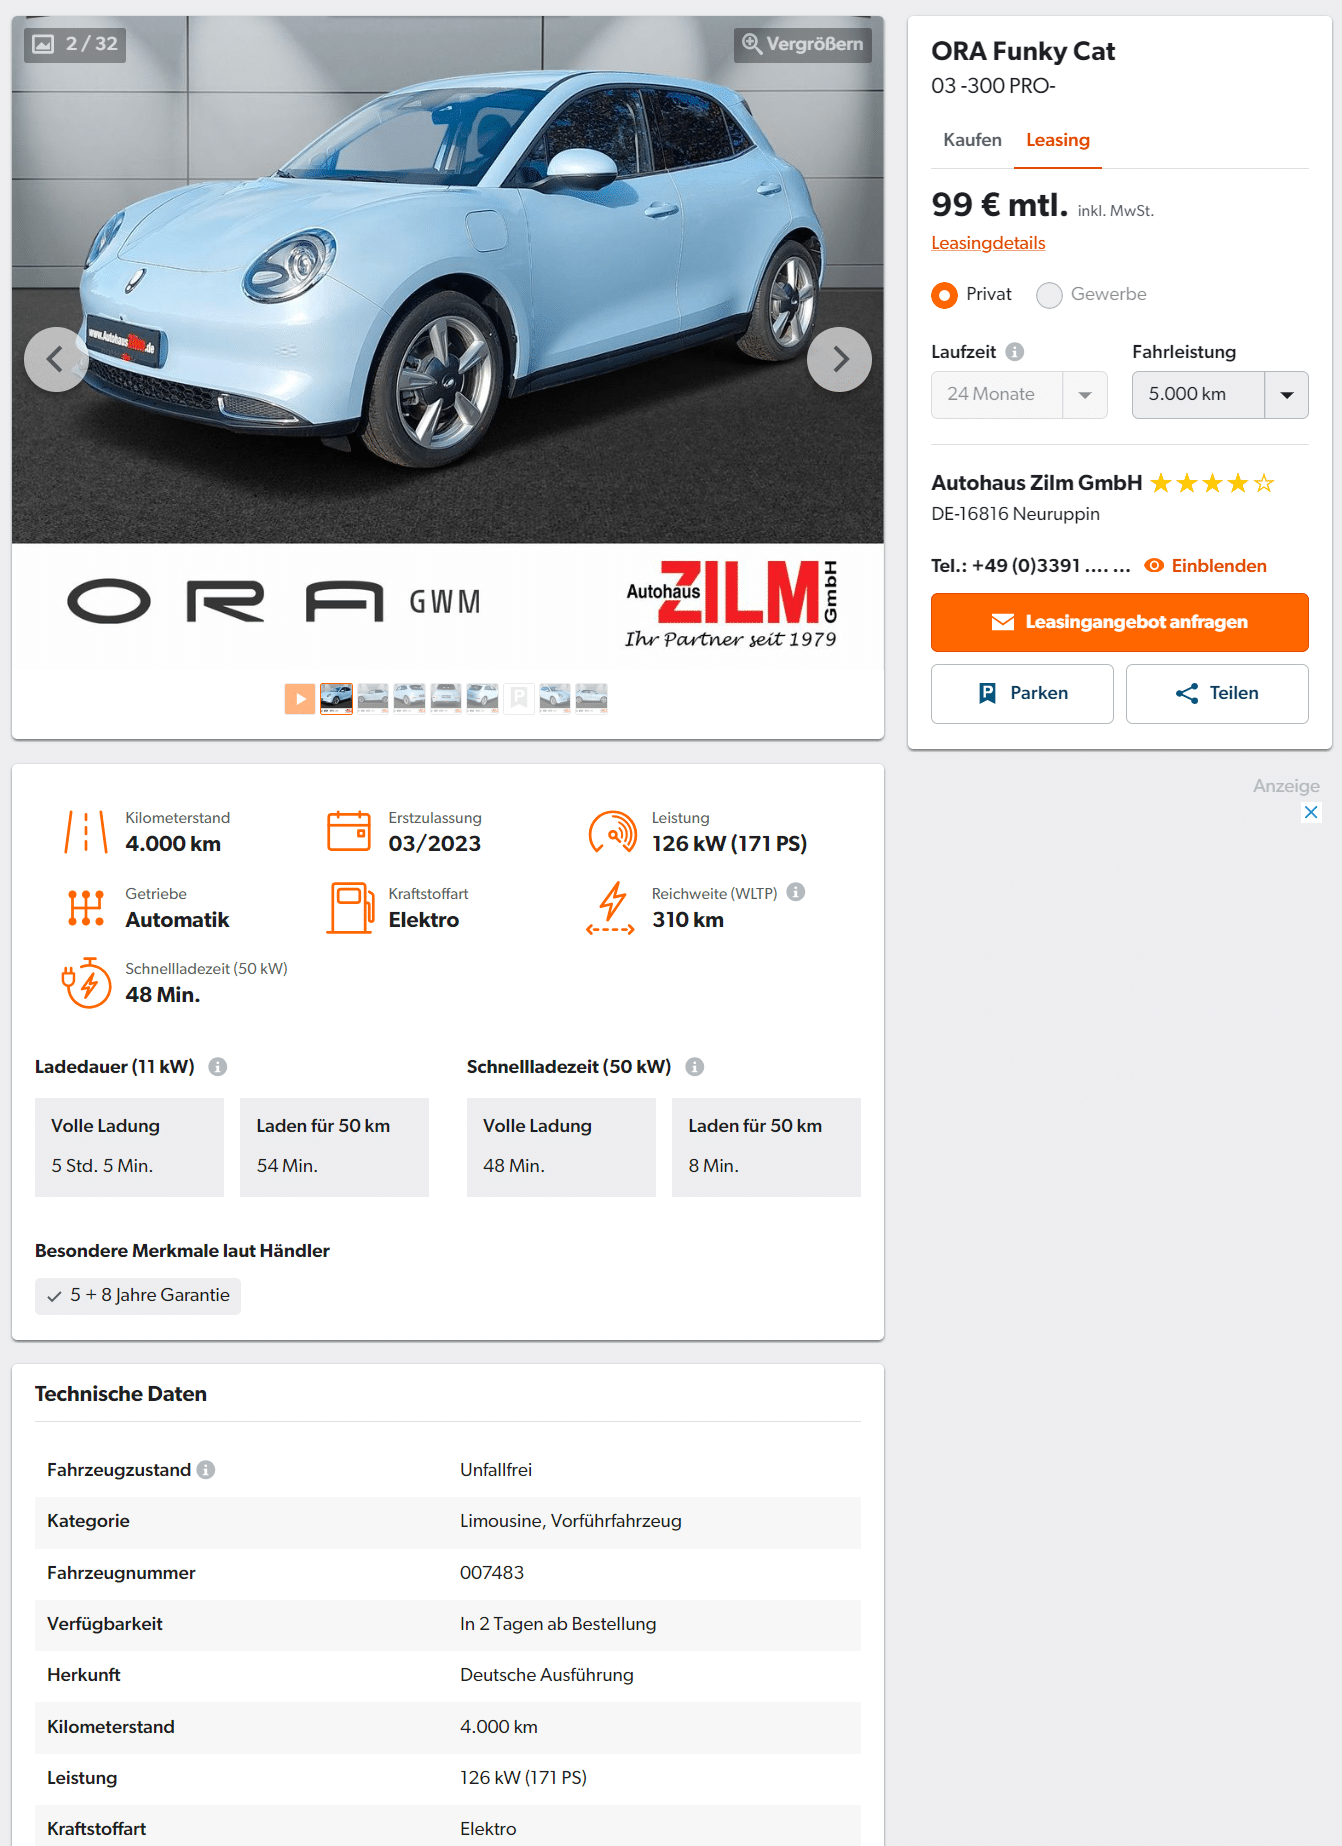
Task: Show the next car photo
Action: (839, 359)
